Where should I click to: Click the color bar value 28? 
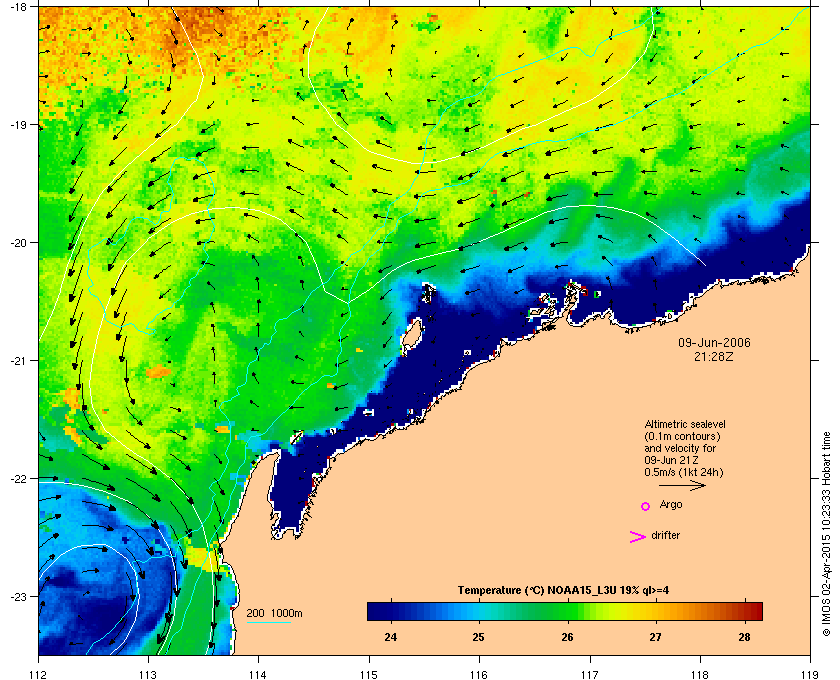pos(744,637)
